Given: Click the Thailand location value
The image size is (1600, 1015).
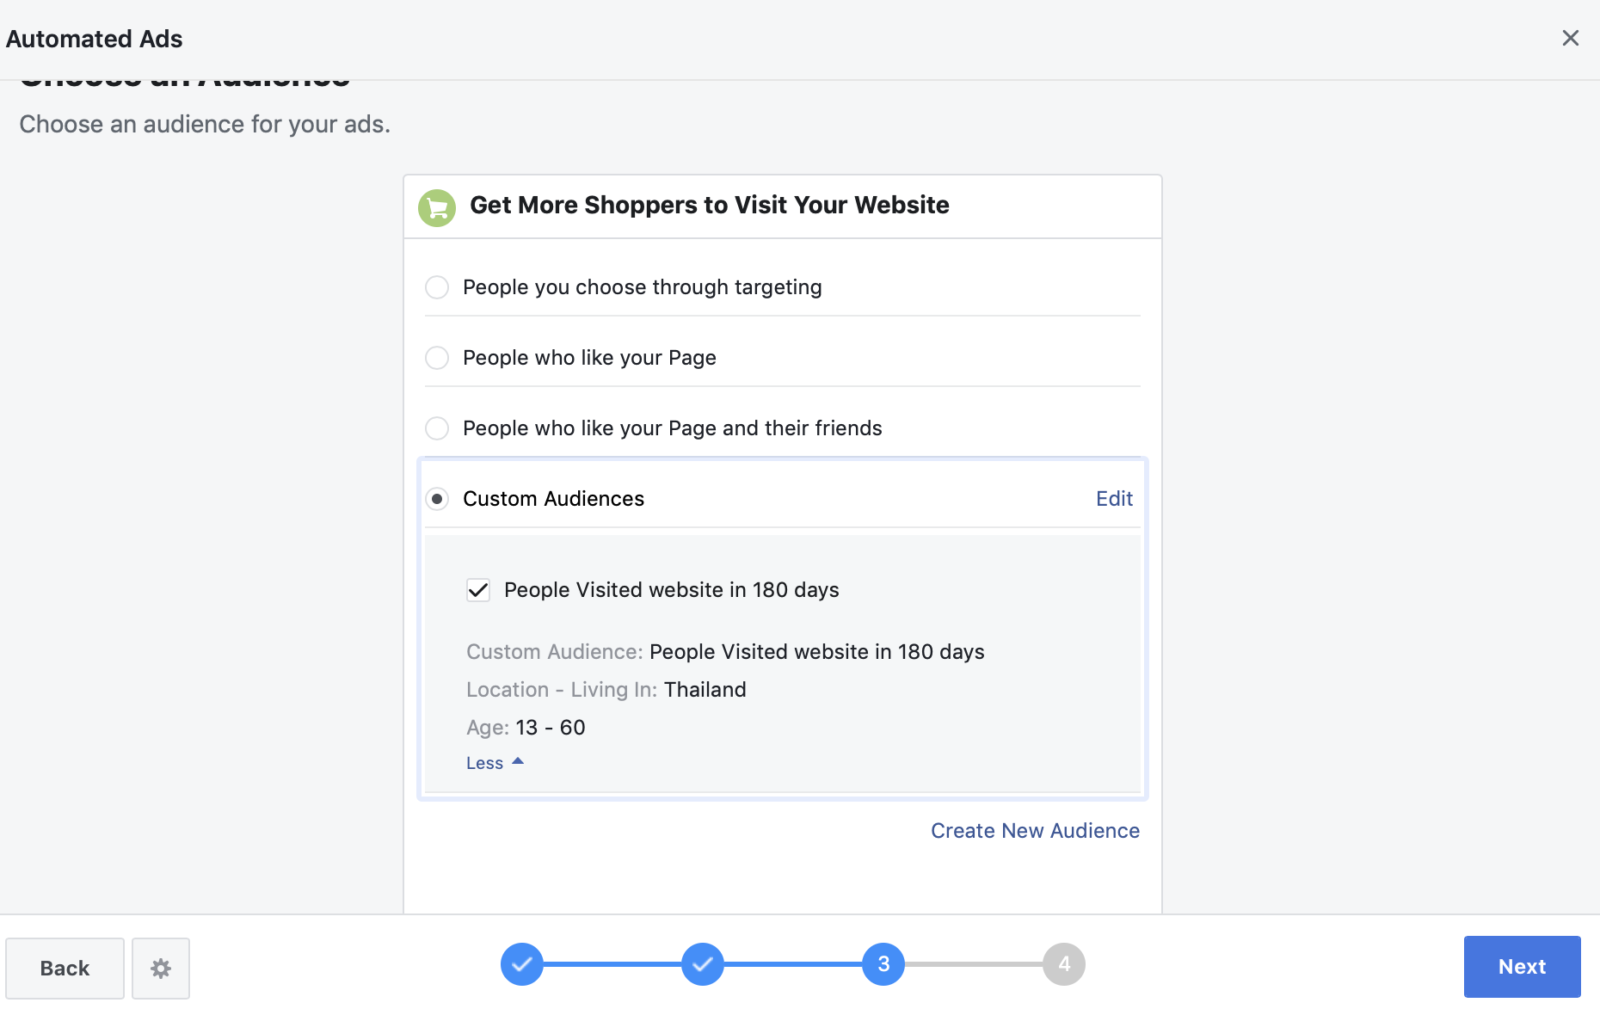Looking at the screenshot, I should tap(705, 690).
